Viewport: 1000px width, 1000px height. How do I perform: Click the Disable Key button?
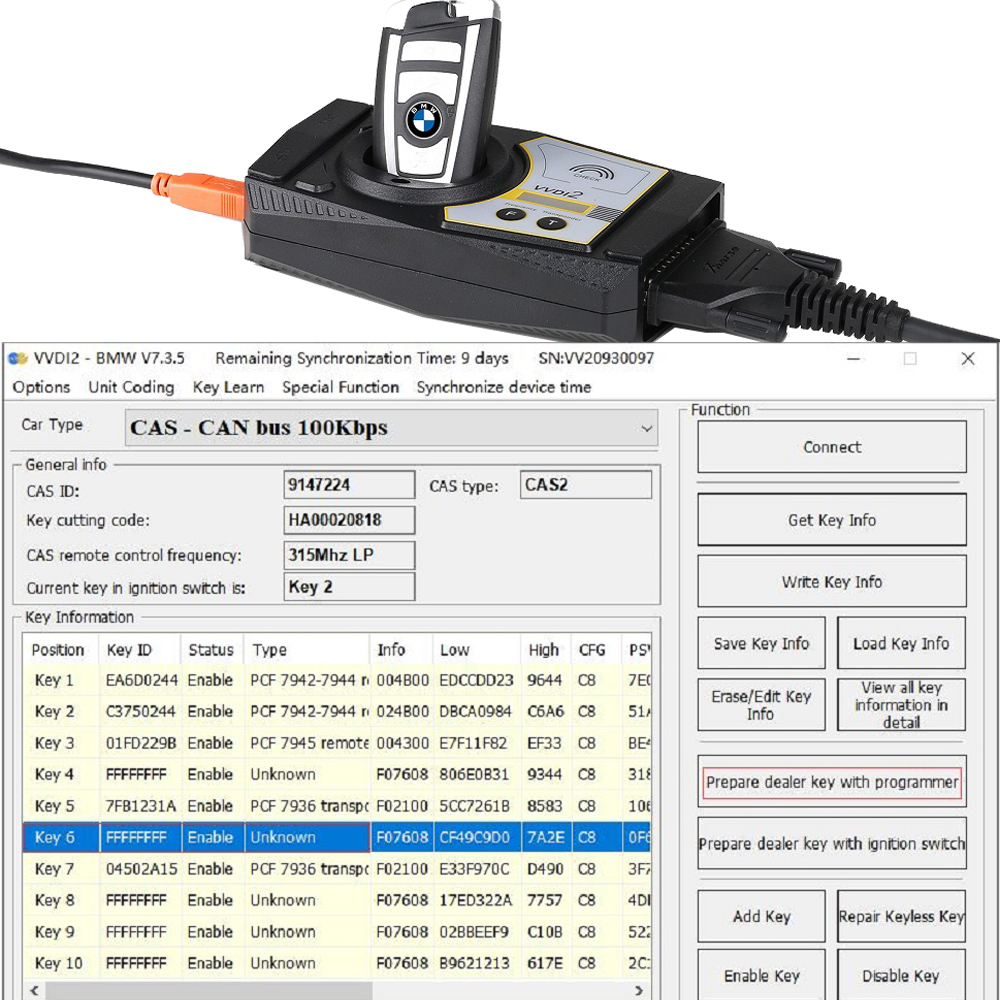tap(901, 976)
